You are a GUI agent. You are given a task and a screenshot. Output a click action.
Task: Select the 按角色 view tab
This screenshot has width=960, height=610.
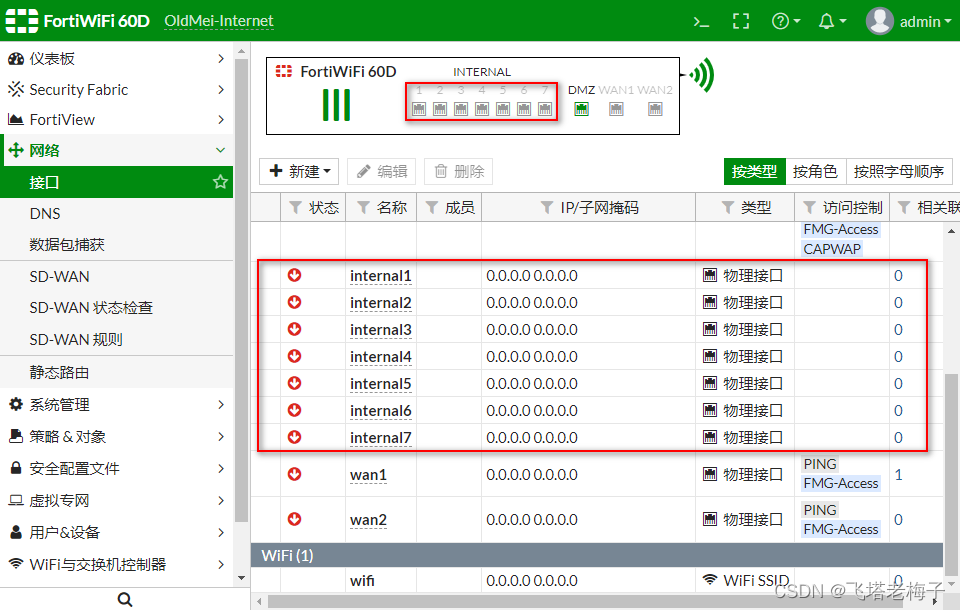(x=815, y=171)
